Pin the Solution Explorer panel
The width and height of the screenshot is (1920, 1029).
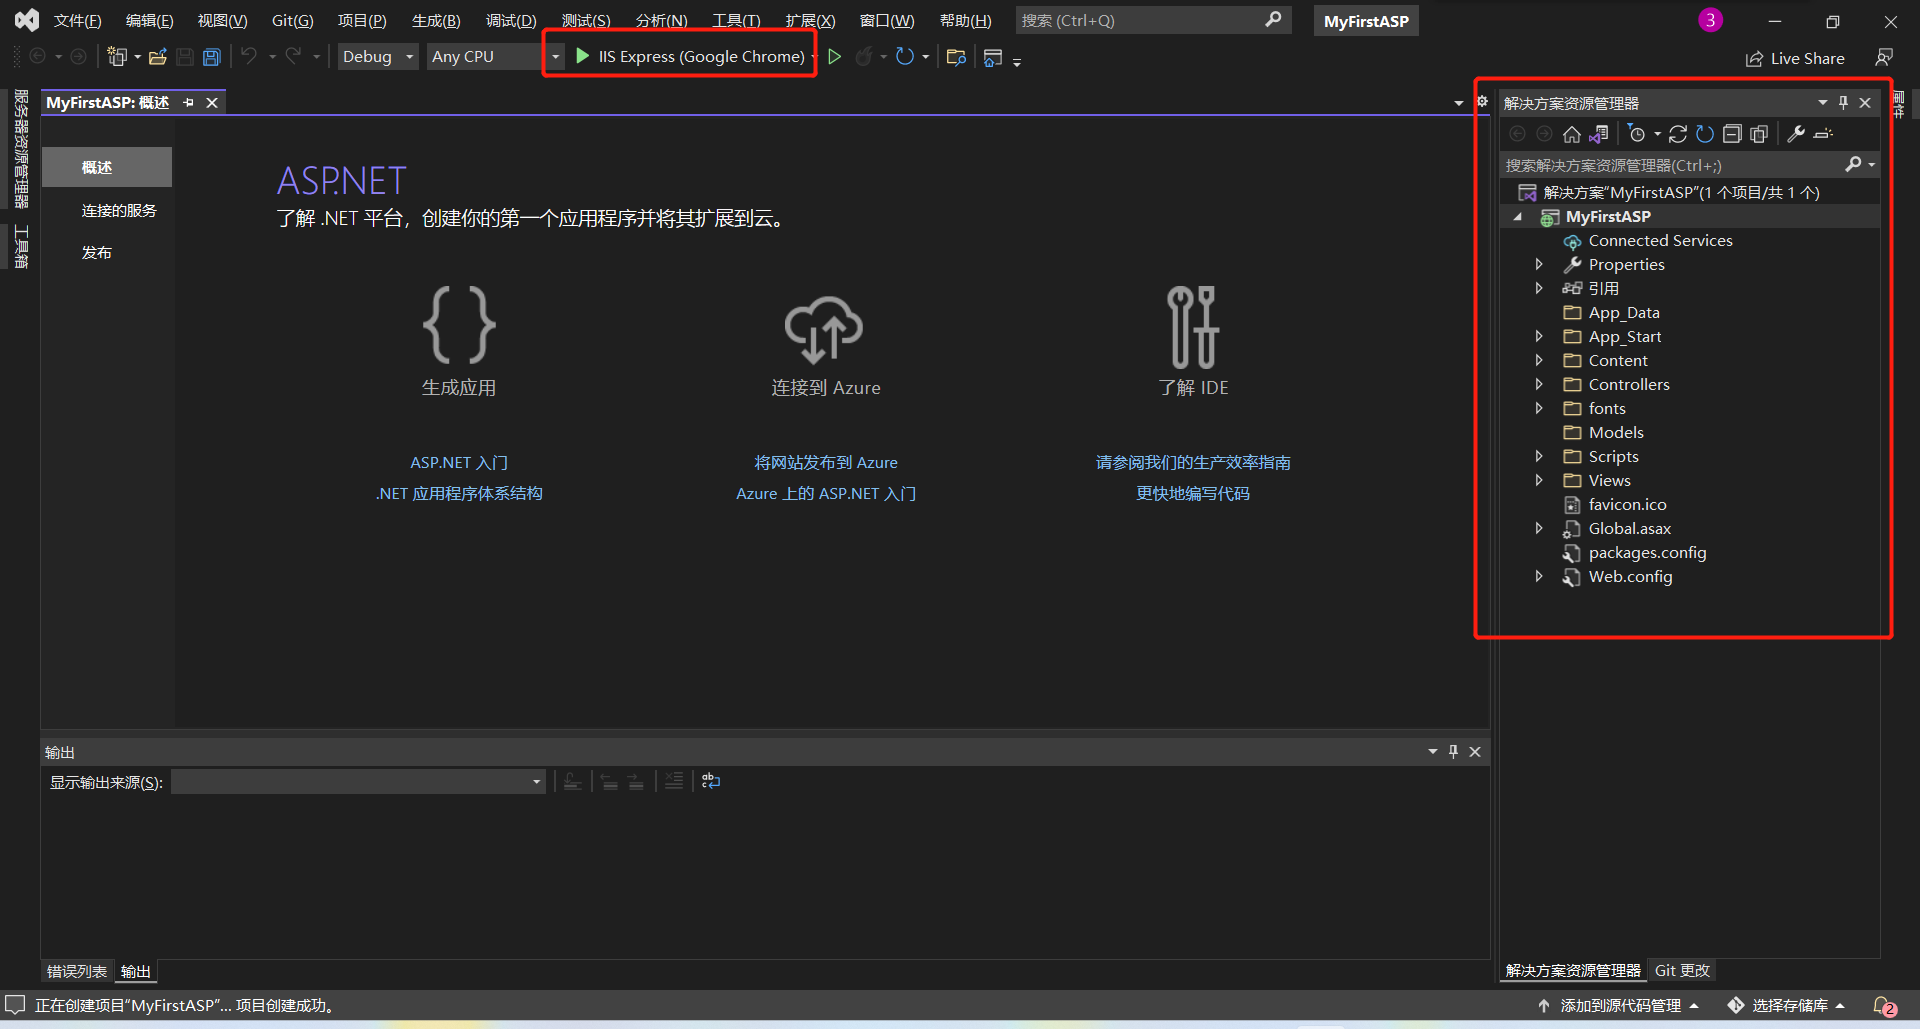click(x=1843, y=102)
